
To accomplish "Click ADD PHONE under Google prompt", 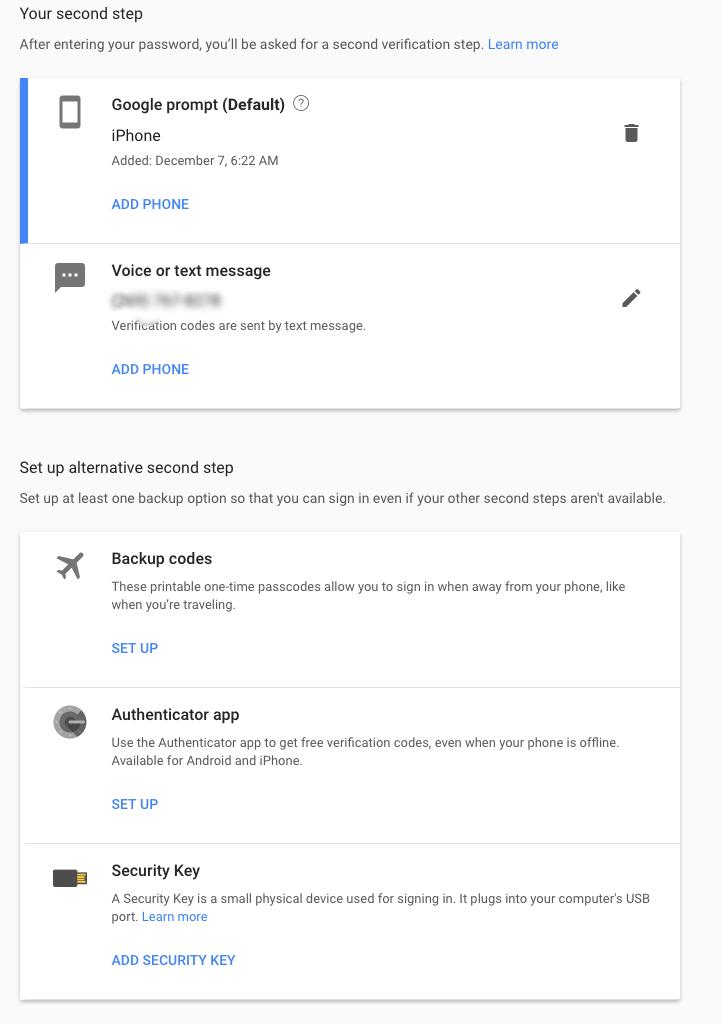I will tap(150, 204).
